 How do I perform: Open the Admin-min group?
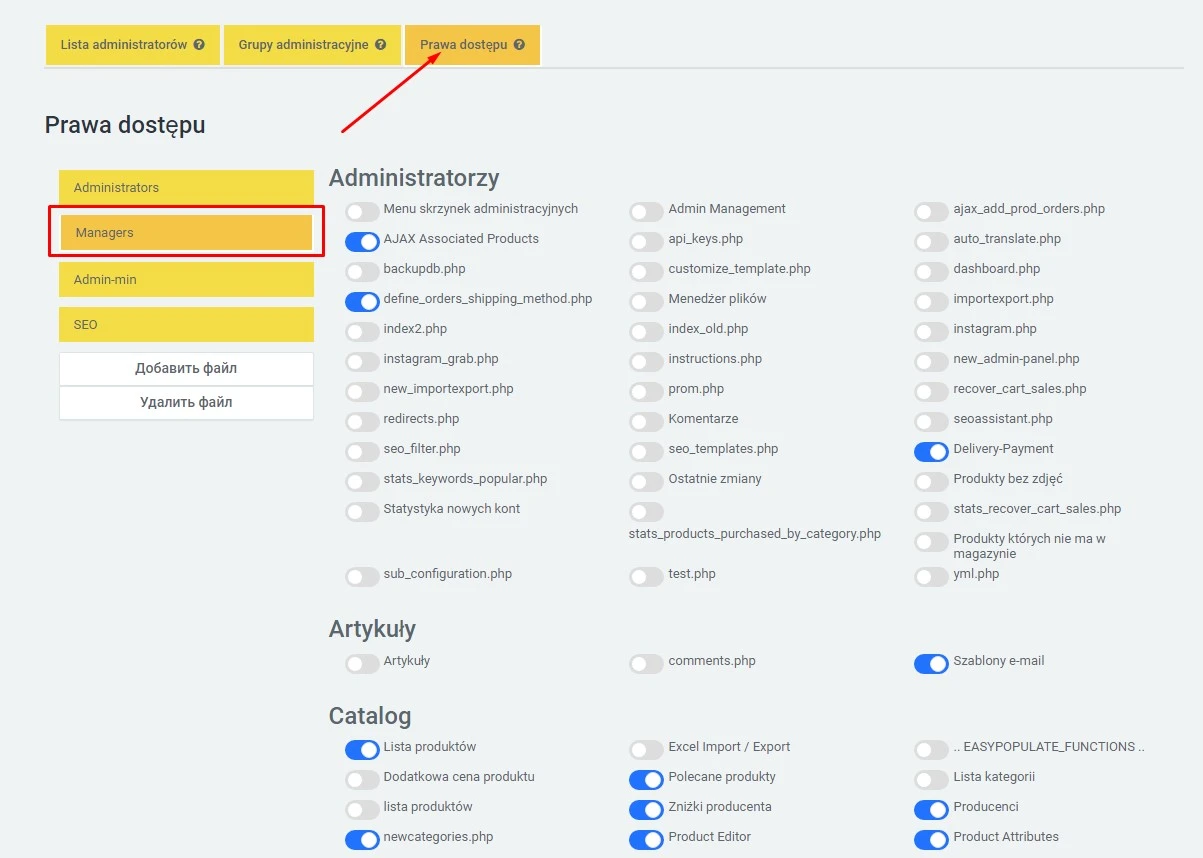(x=186, y=279)
